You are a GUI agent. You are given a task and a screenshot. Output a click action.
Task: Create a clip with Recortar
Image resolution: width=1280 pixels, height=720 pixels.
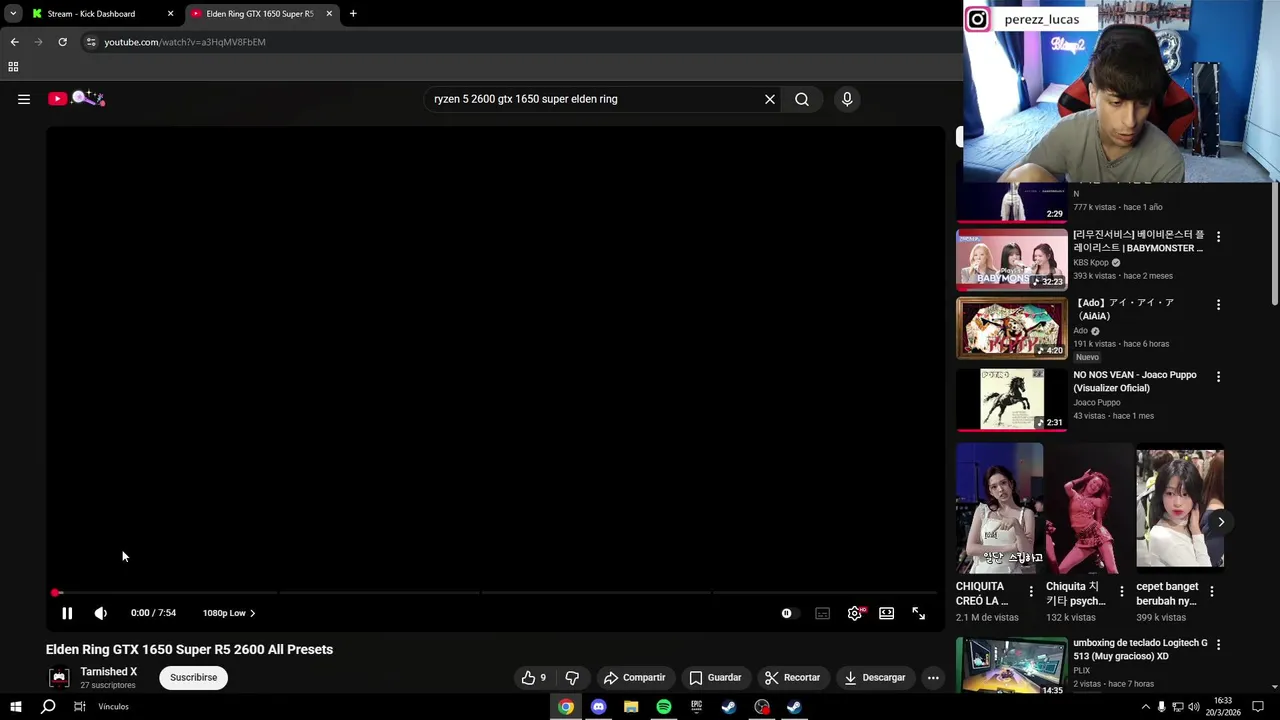792,677
